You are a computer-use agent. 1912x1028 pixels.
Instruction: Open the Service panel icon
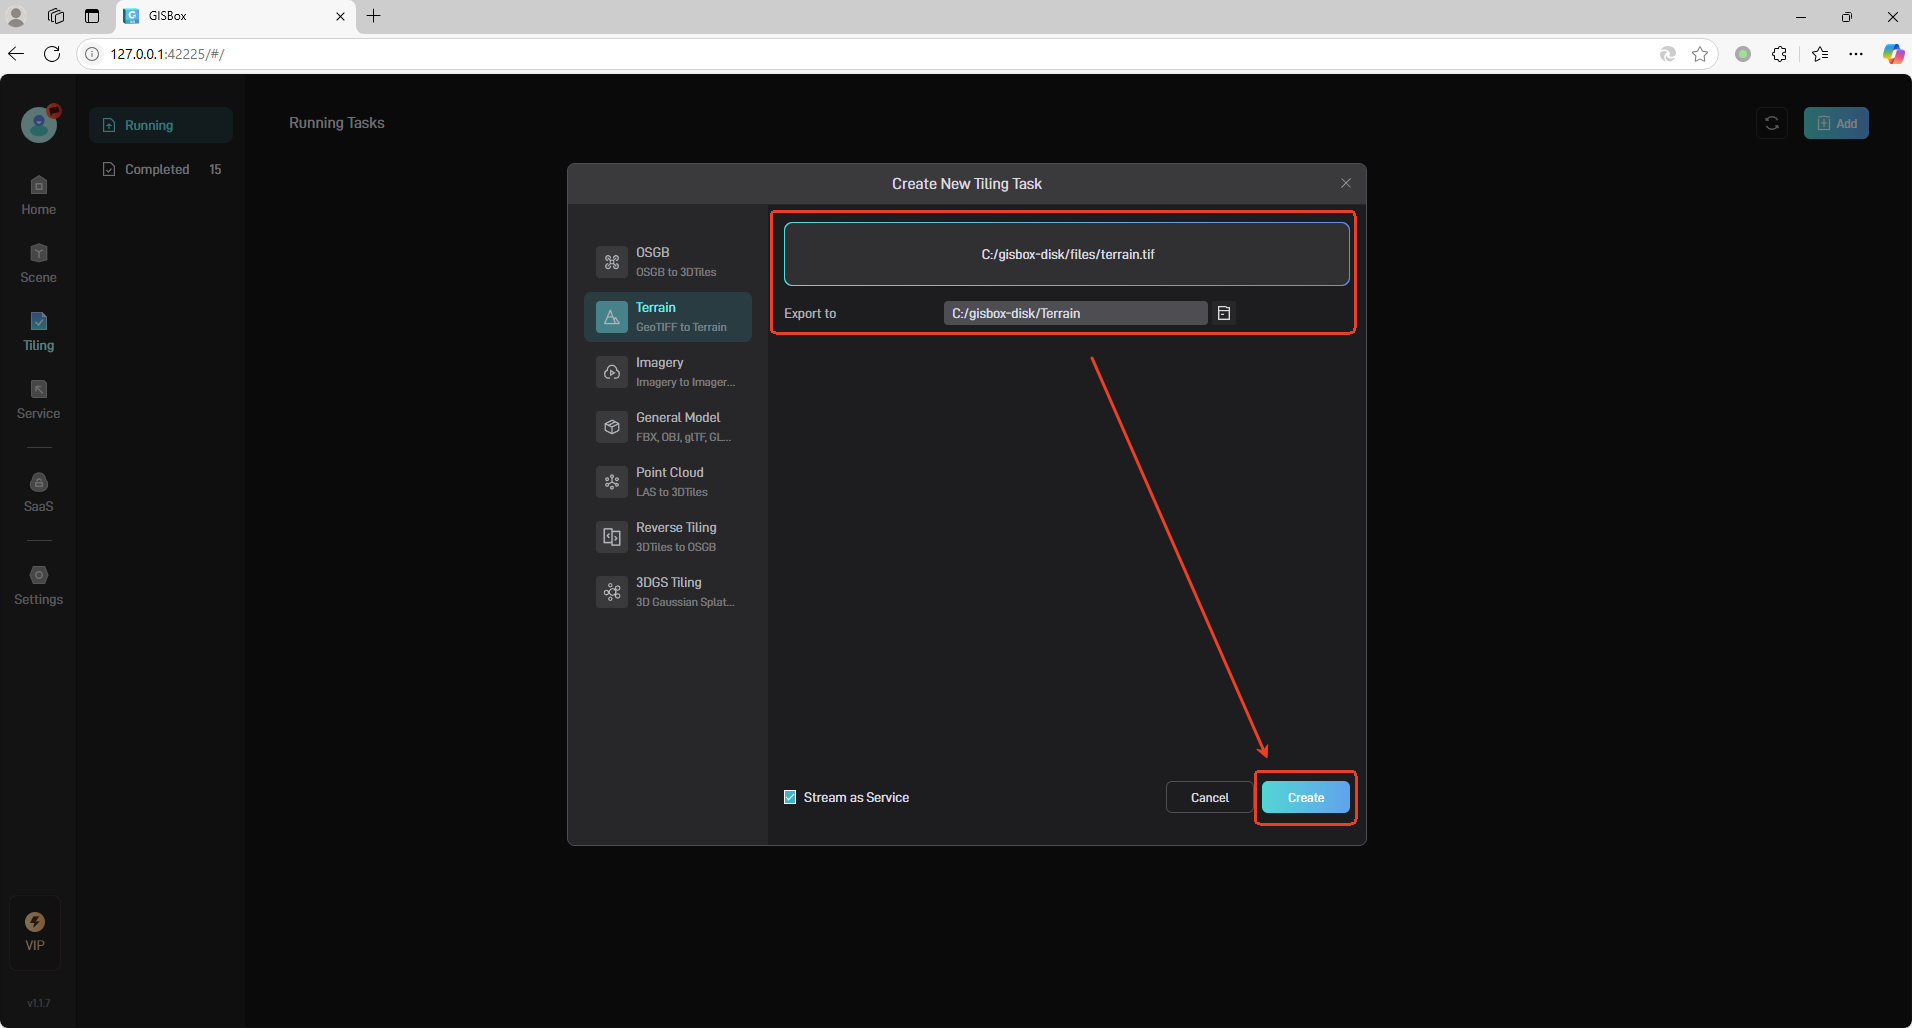pos(38,399)
